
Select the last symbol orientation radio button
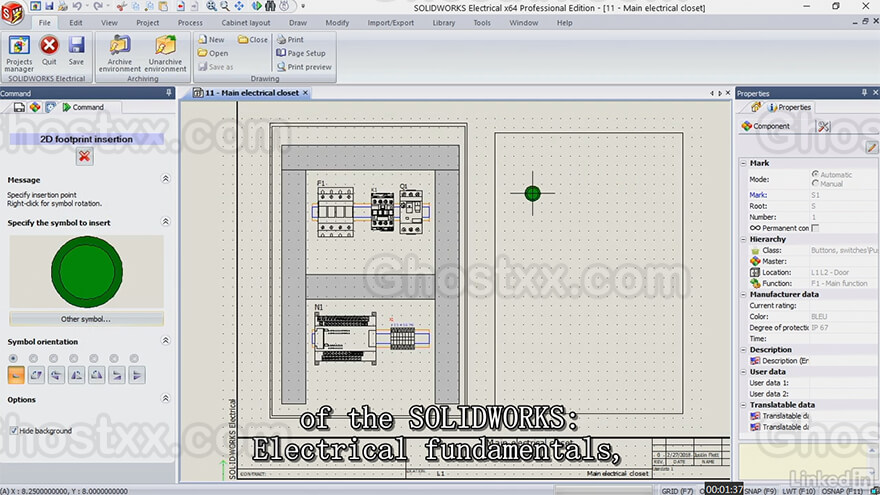click(x=134, y=358)
